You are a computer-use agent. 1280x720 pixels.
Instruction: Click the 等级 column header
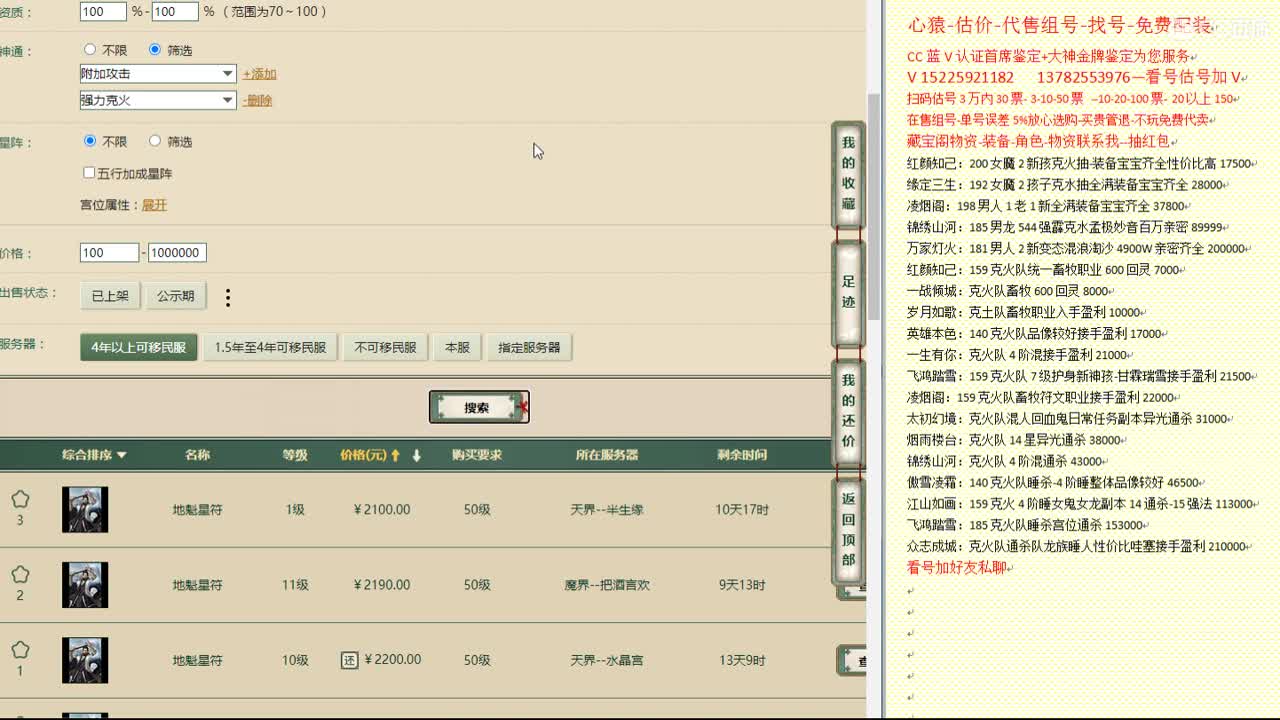click(x=295, y=455)
